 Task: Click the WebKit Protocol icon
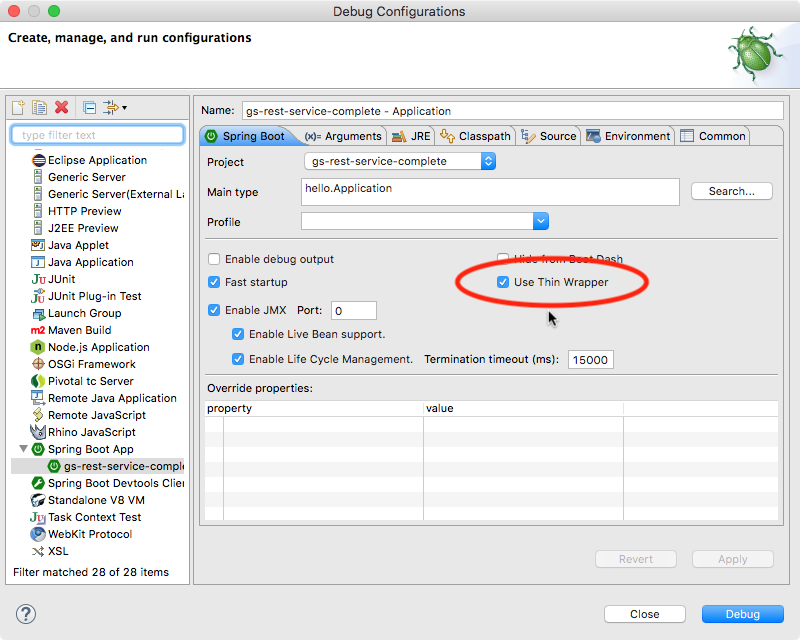(38, 534)
